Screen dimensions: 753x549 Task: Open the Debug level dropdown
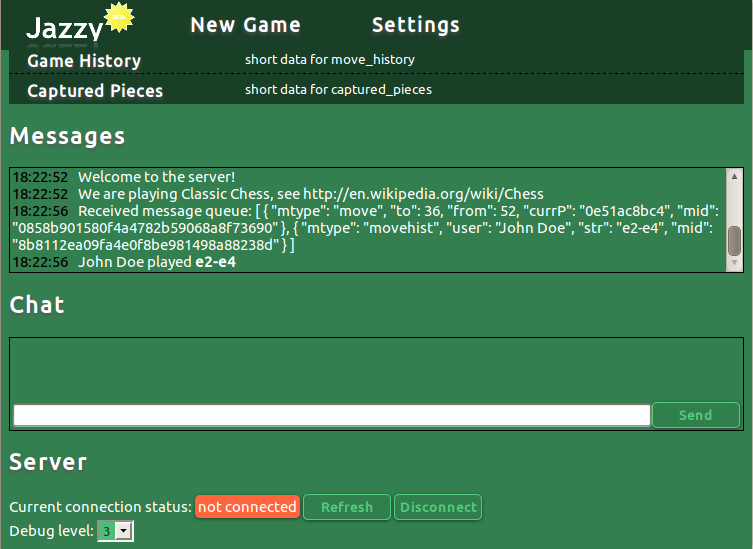116,531
